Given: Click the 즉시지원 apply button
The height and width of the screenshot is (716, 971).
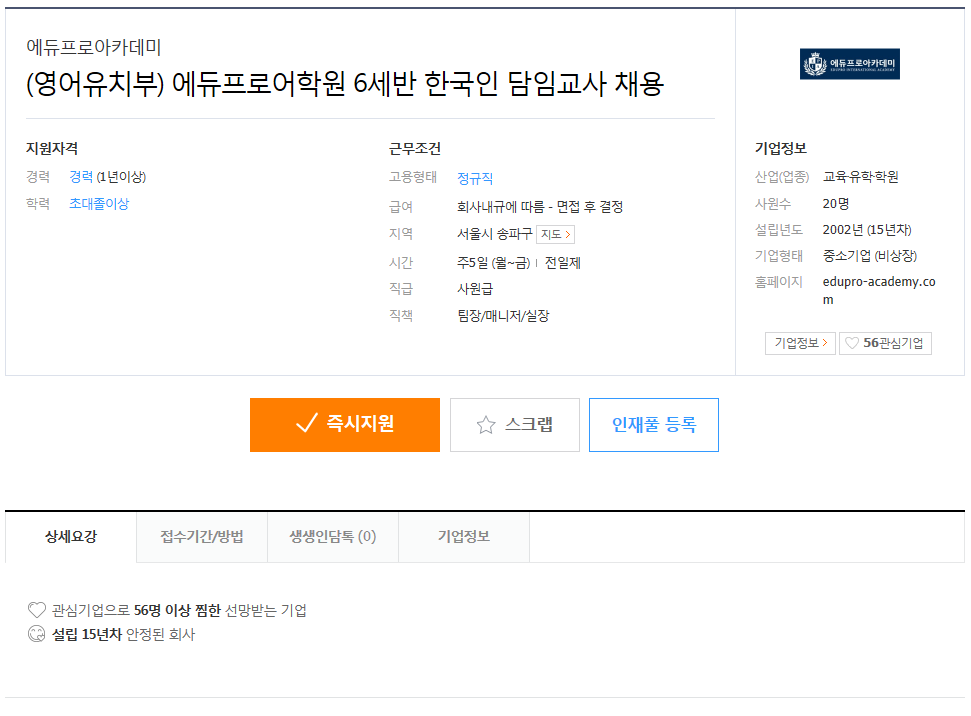Looking at the screenshot, I should [x=345, y=425].
